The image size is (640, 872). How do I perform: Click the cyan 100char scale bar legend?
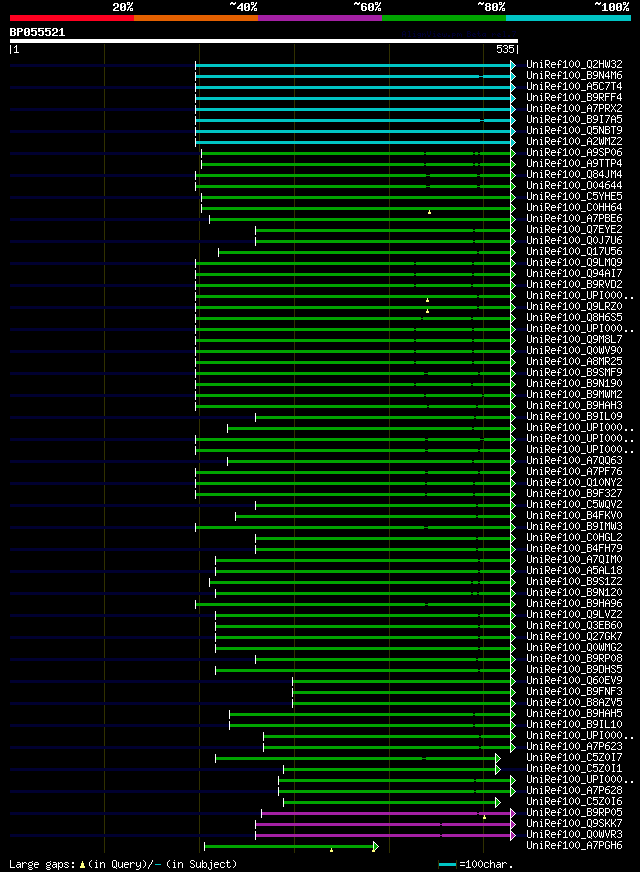coord(447,864)
